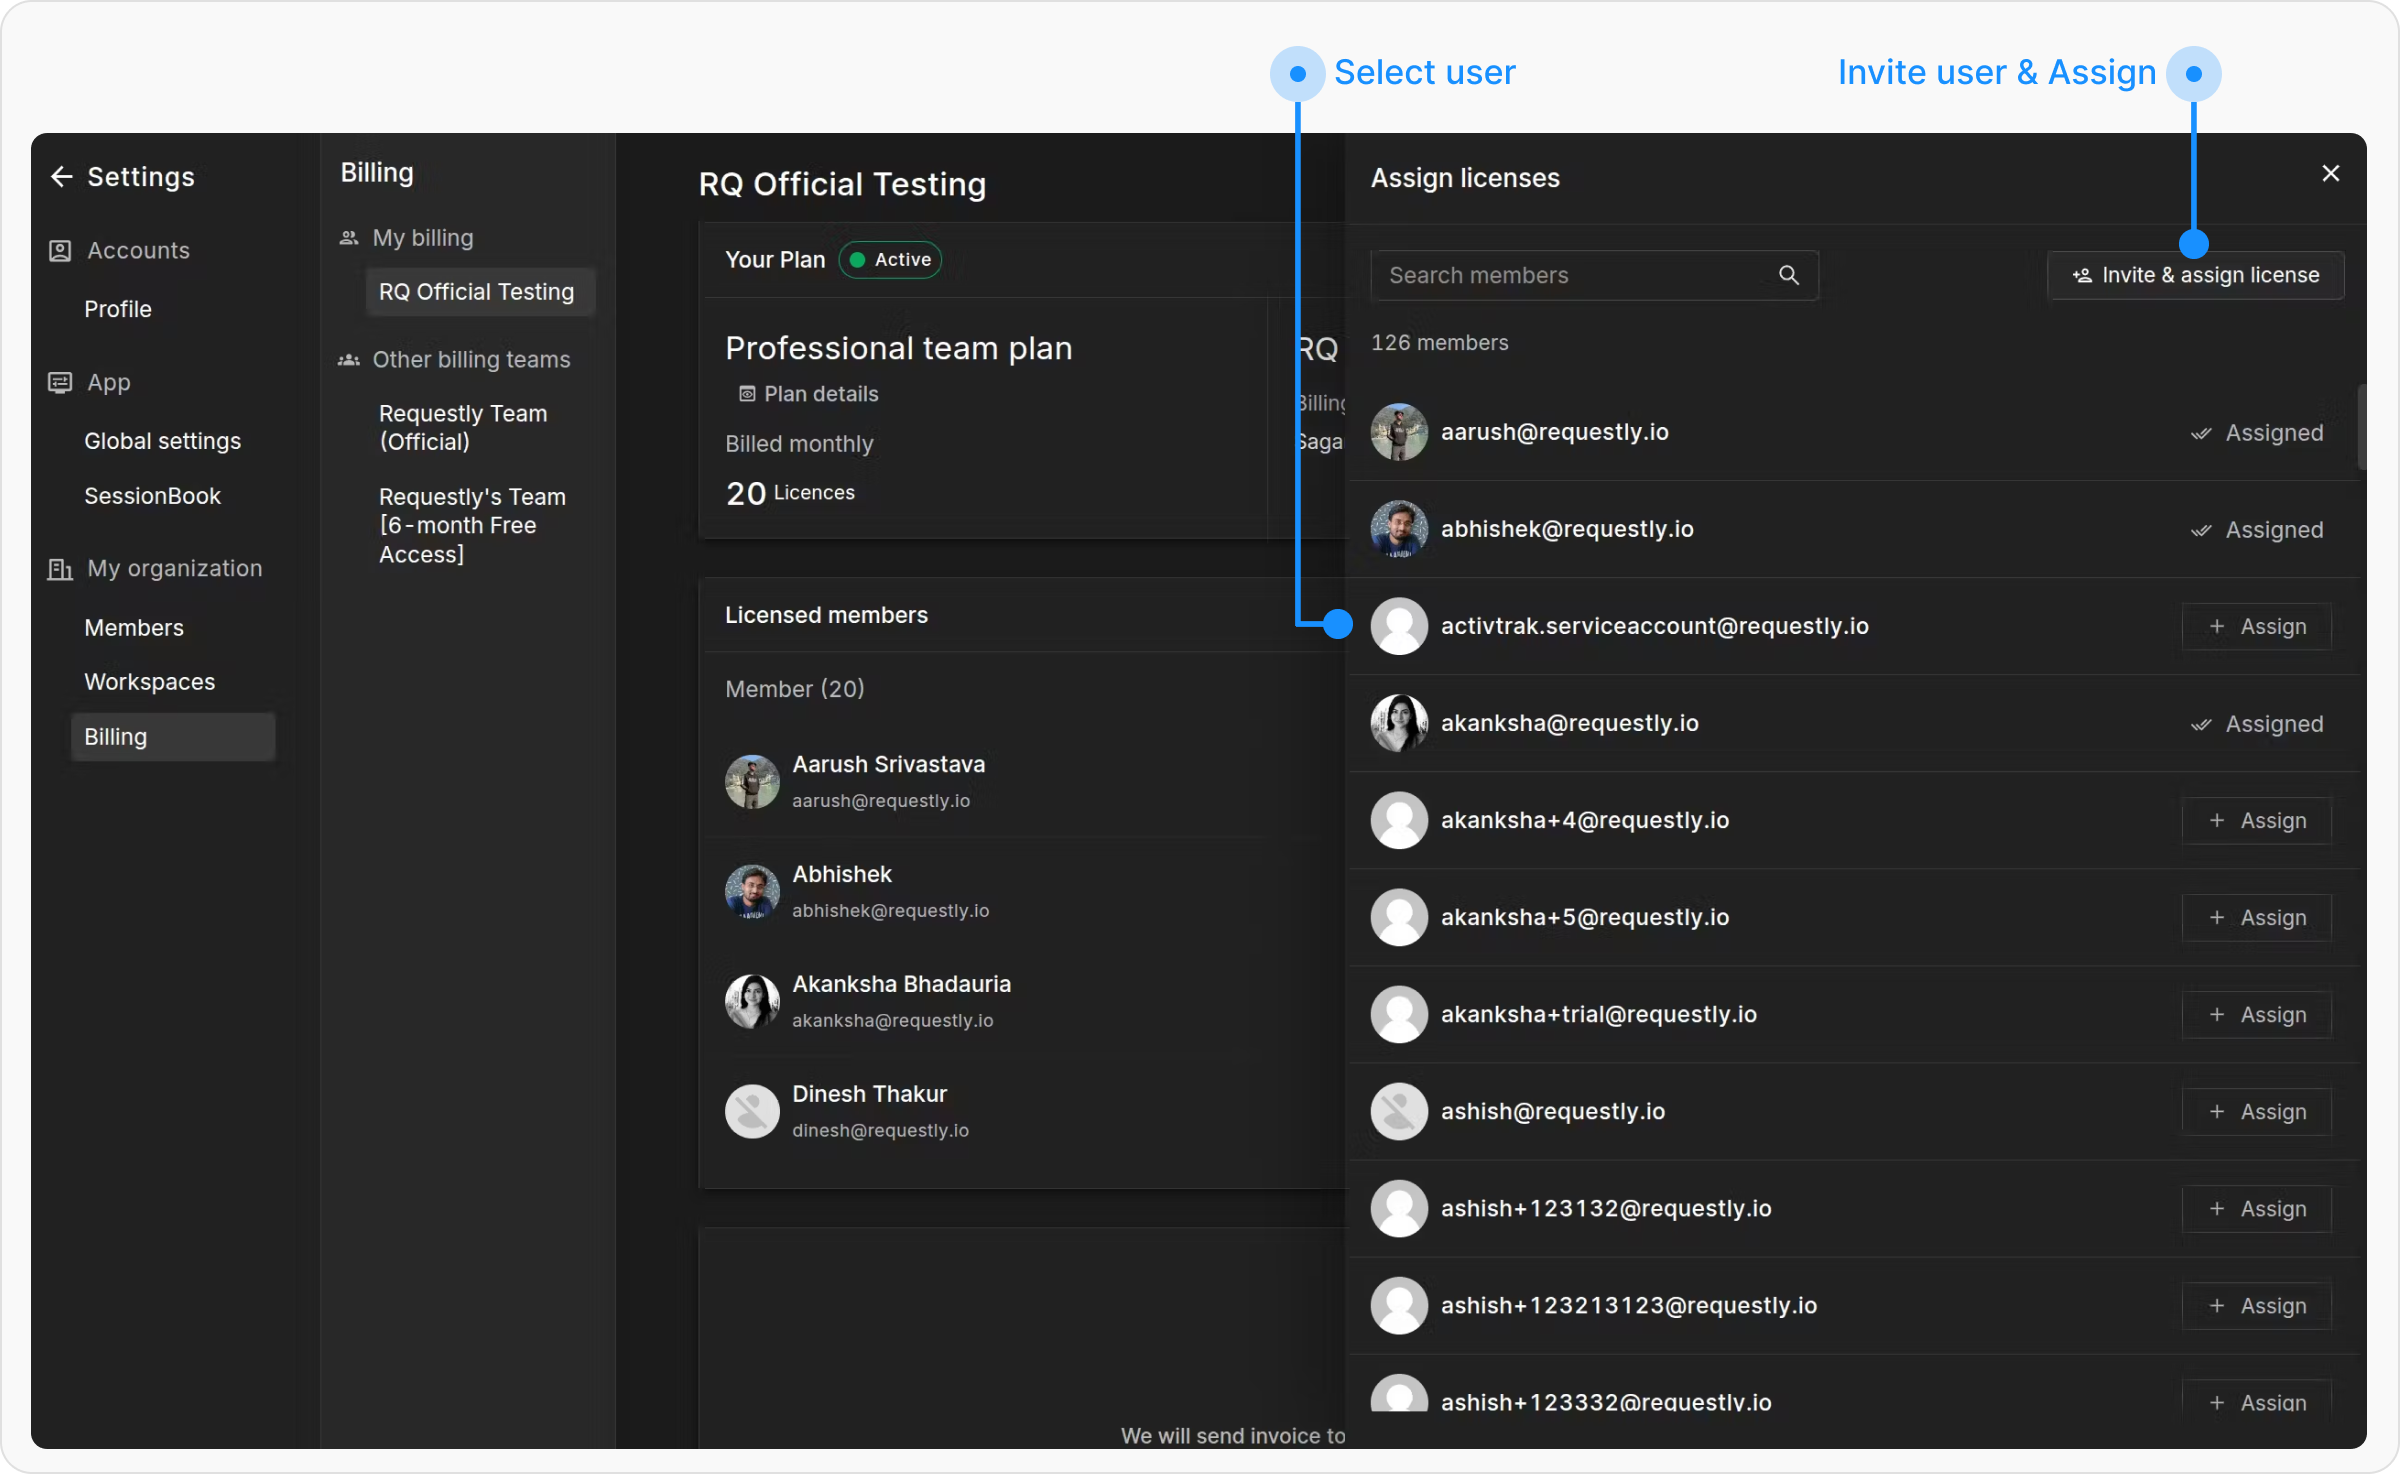Assign license to activtrak.serviceaccount@requestly.io

[x=2257, y=627]
